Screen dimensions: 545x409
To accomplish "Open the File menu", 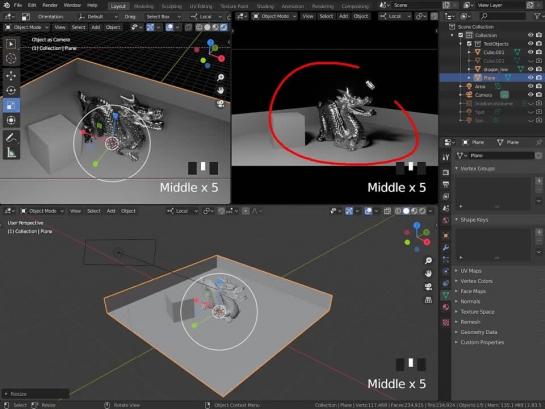I will click(x=18, y=5).
